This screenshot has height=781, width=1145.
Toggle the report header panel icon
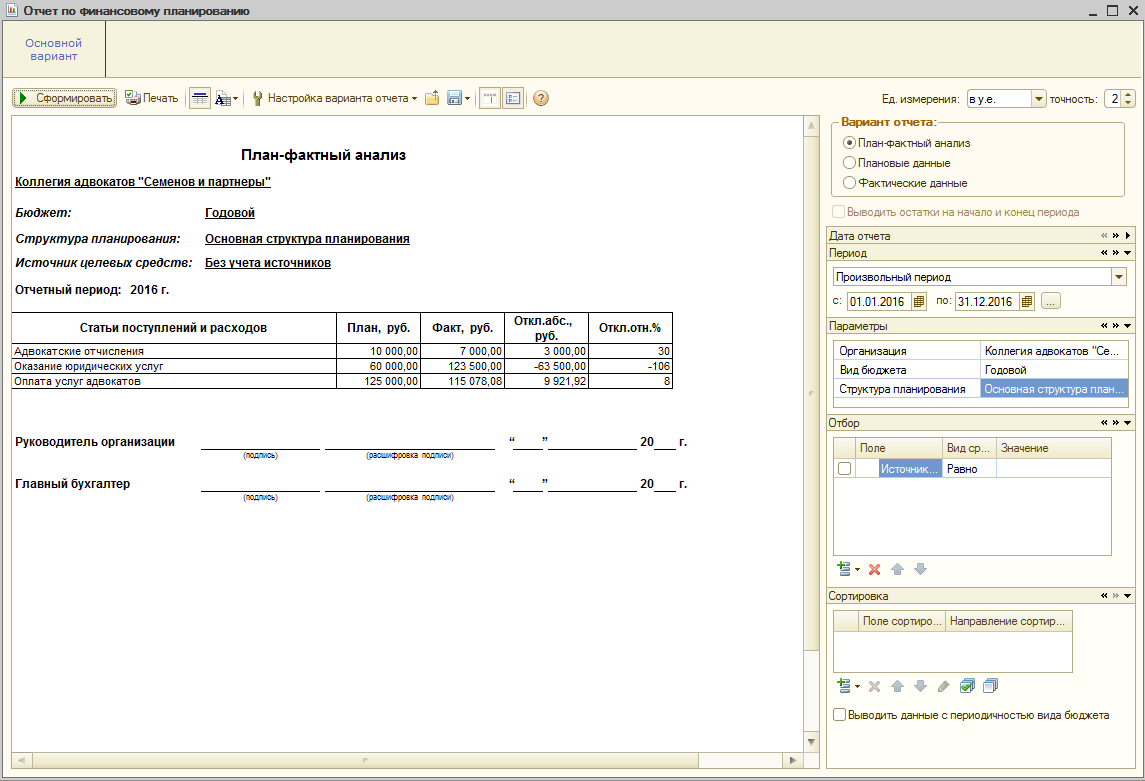(x=490, y=98)
